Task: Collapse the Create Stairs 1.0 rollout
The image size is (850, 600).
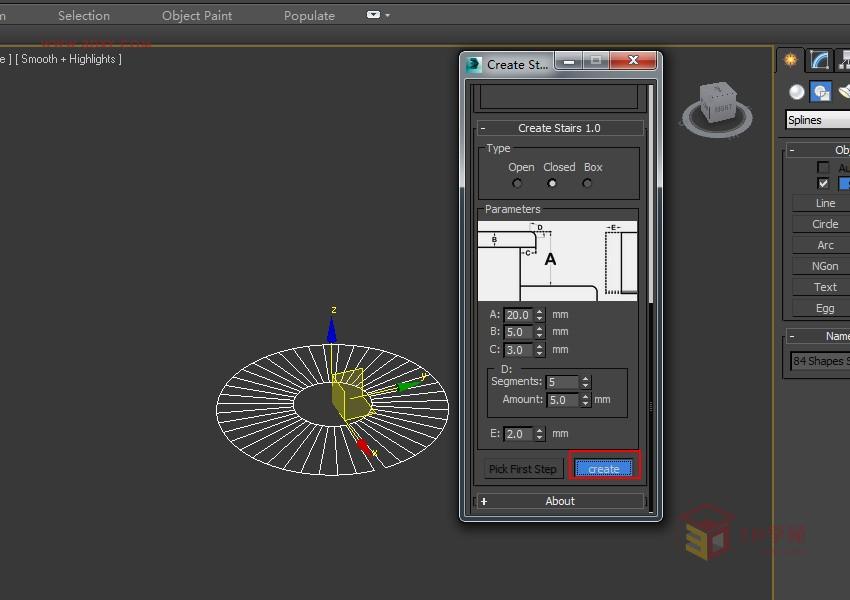Action: [x=559, y=128]
